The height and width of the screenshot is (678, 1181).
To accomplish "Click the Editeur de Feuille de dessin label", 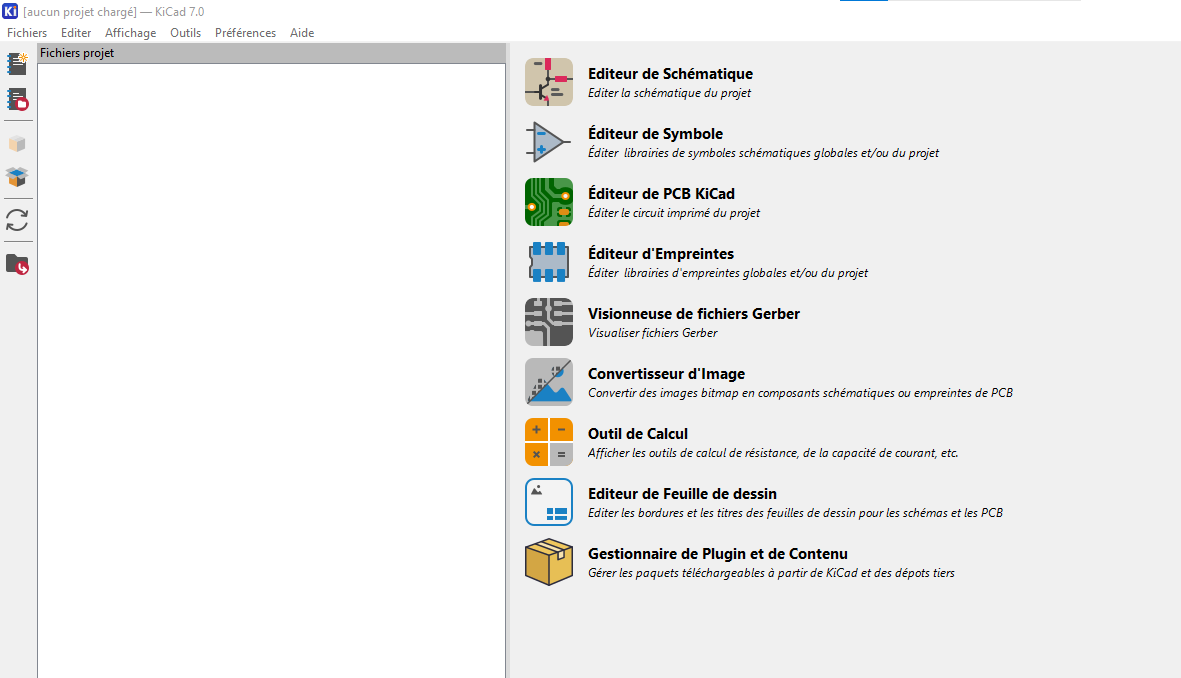I will point(682,494).
